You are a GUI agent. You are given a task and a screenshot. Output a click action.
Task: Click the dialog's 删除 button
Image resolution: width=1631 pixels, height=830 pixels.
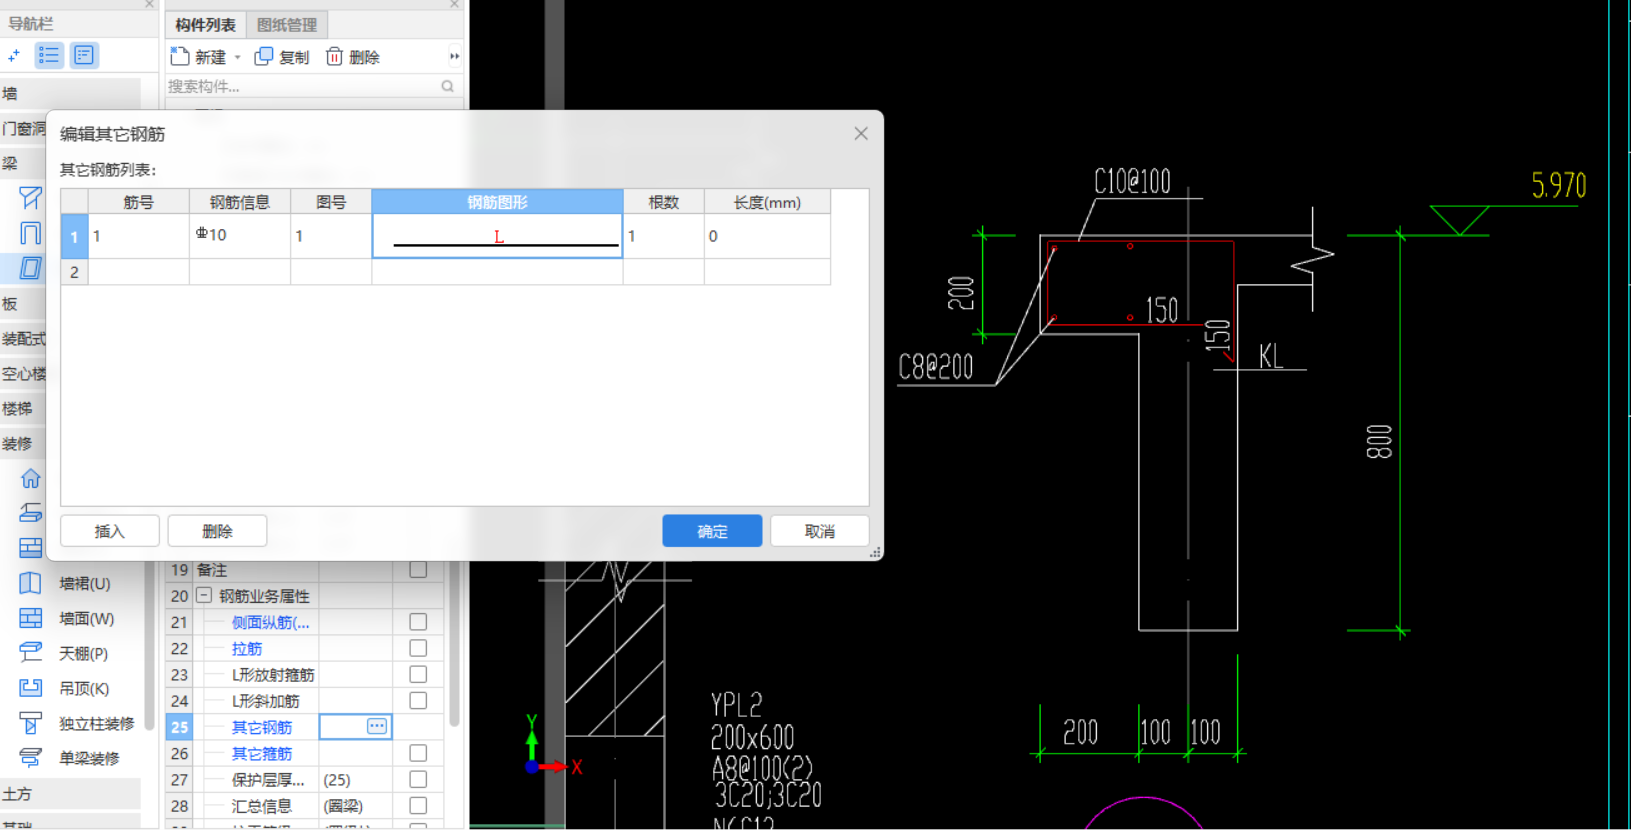(x=217, y=531)
